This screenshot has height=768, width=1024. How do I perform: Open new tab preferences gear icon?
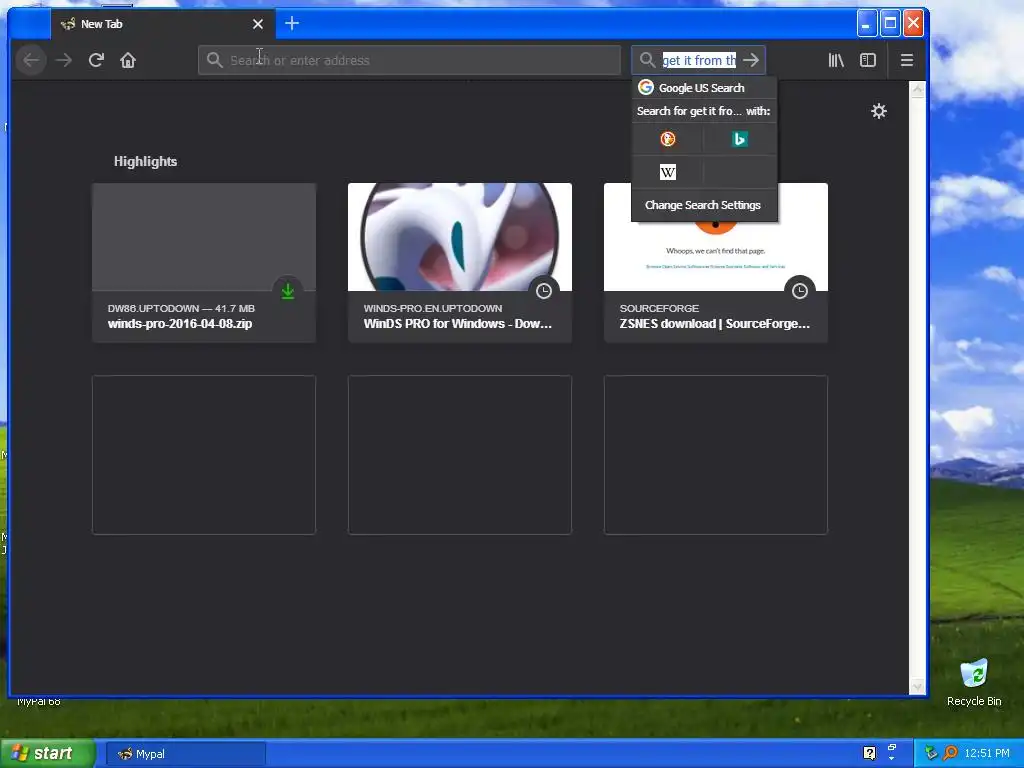(879, 111)
